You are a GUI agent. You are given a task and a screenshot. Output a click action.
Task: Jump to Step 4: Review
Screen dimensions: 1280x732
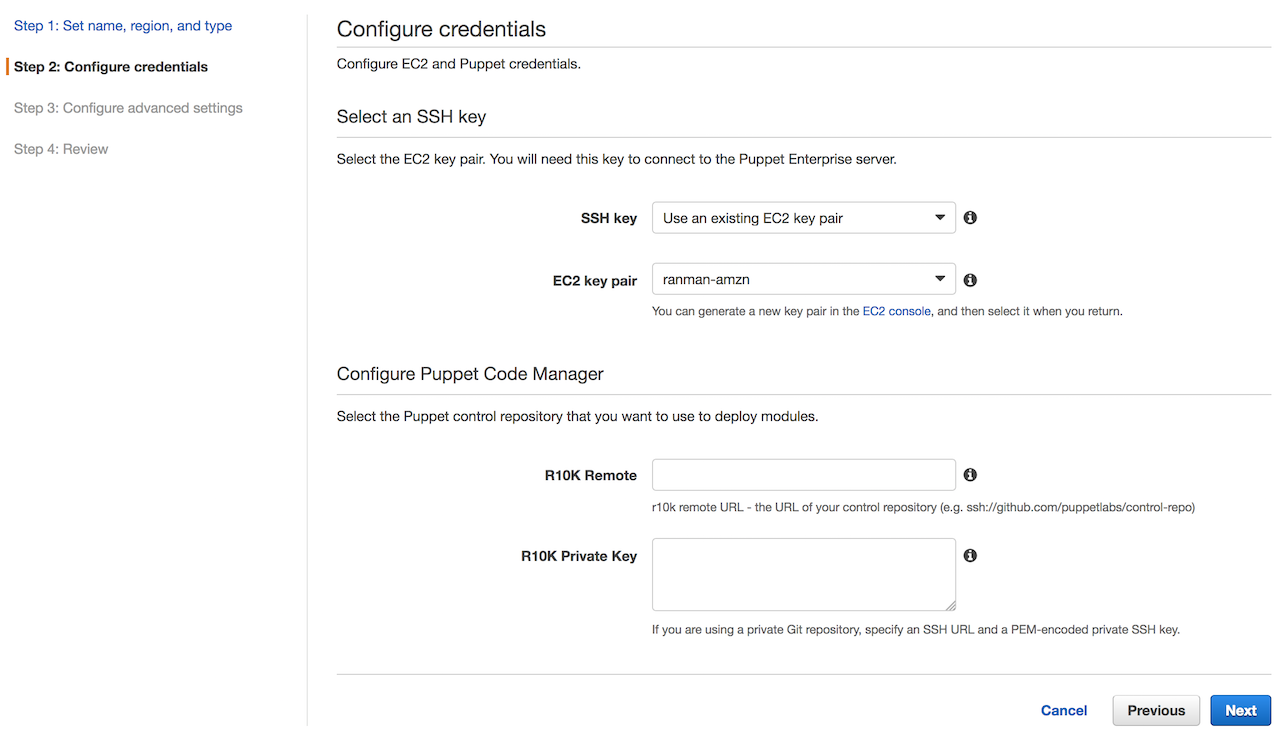61,149
